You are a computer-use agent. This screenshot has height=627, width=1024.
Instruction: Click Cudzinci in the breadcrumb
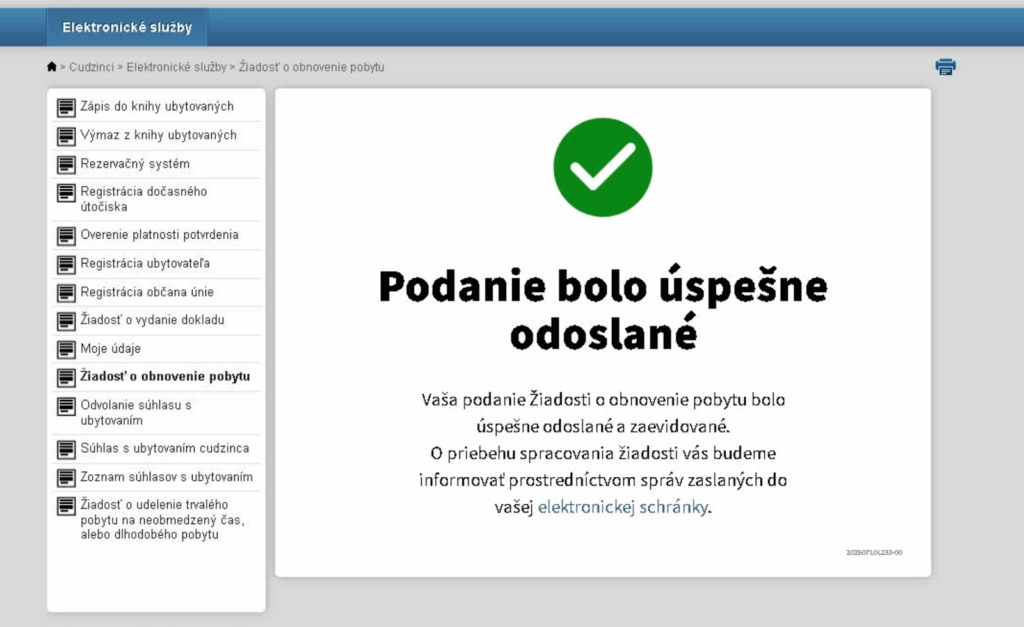pyautogui.click(x=90, y=67)
